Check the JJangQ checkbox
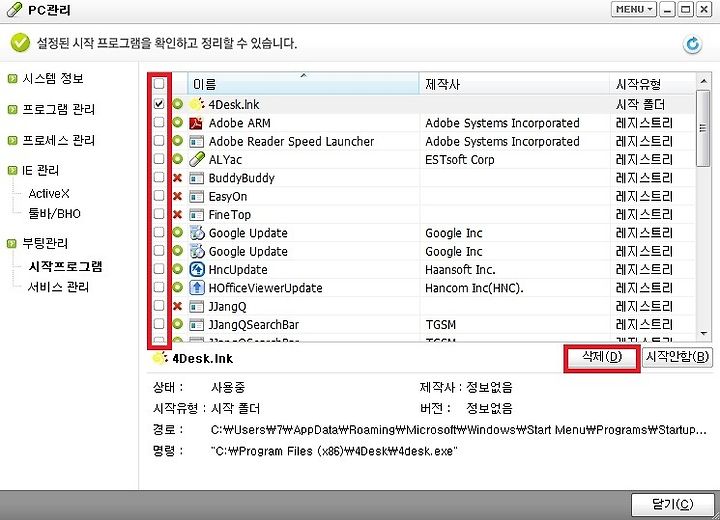Screen dimensions: 720x520 coord(159,305)
